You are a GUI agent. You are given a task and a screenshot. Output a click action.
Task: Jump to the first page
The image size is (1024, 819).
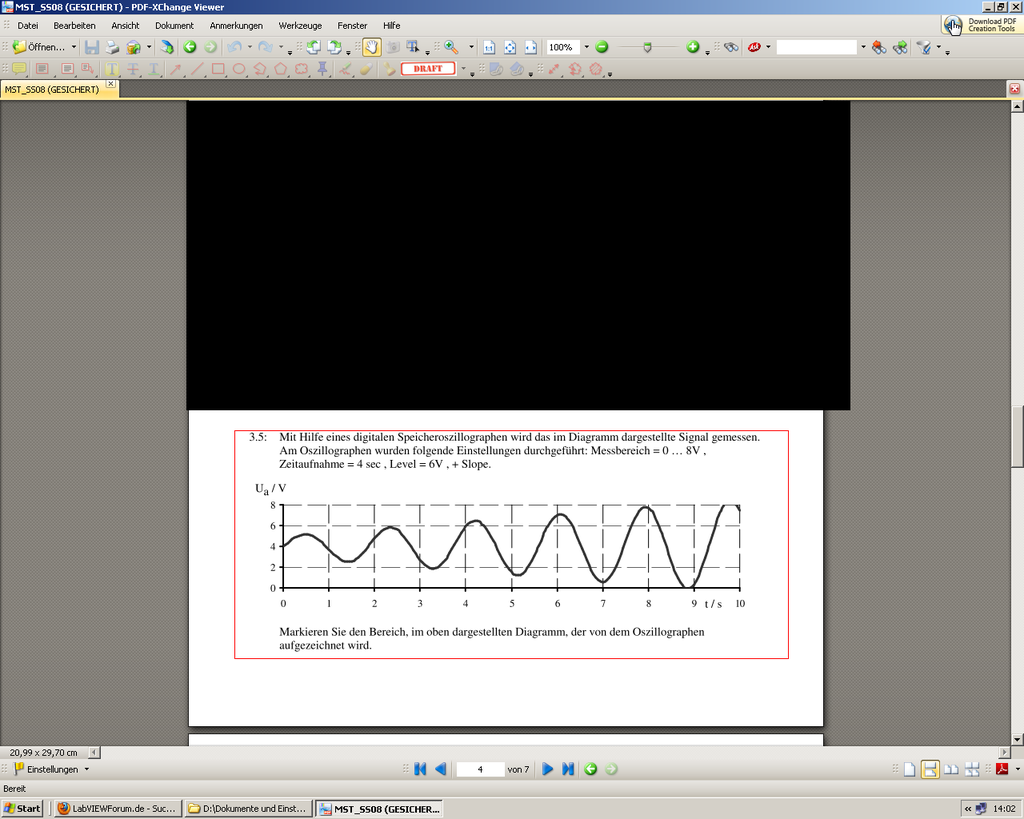[420, 769]
